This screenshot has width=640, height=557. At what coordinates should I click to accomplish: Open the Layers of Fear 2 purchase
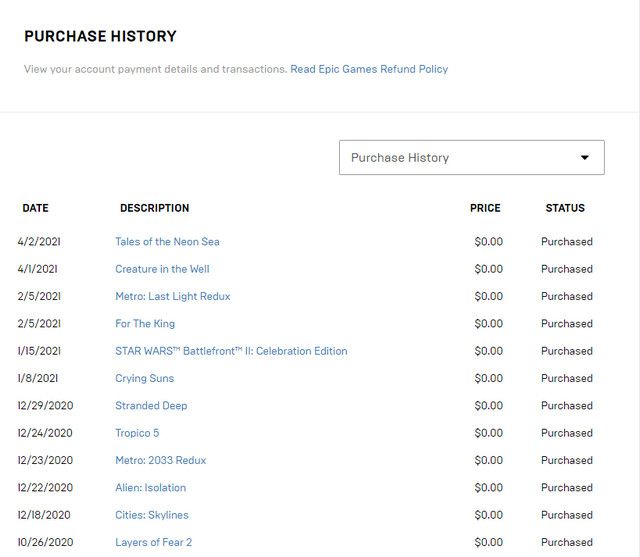(153, 542)
